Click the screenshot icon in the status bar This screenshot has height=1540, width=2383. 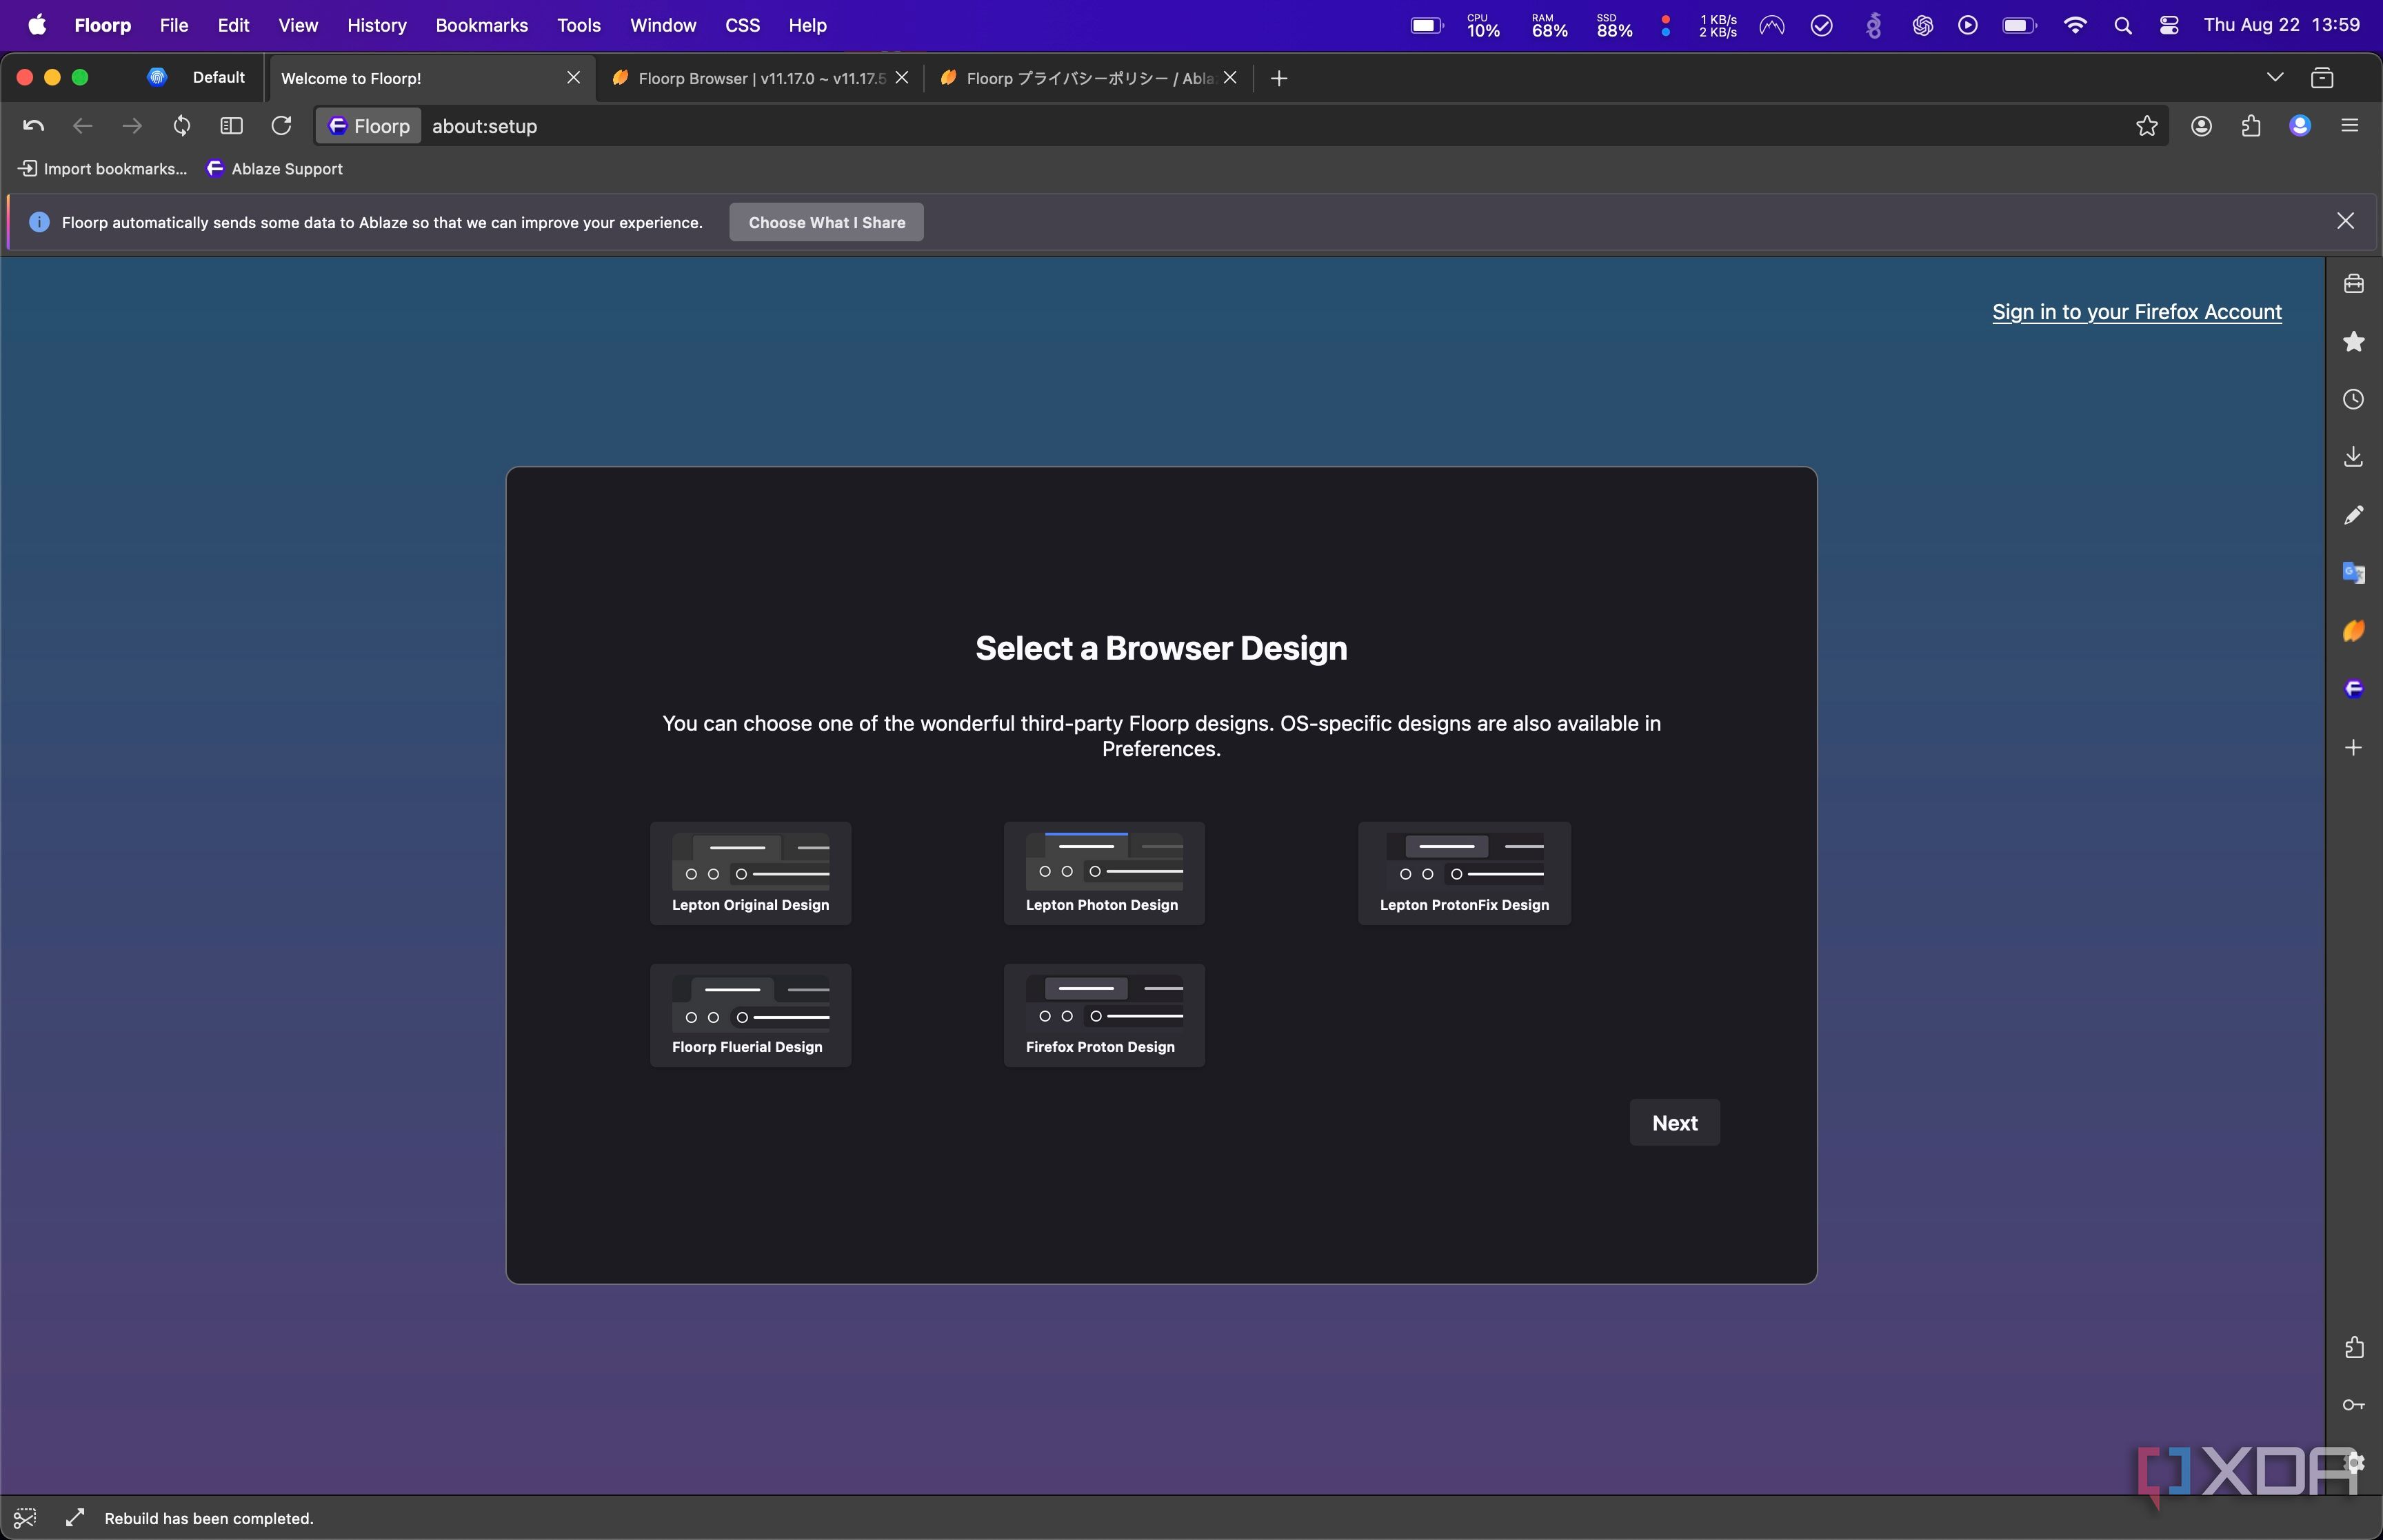[25, 1518]
